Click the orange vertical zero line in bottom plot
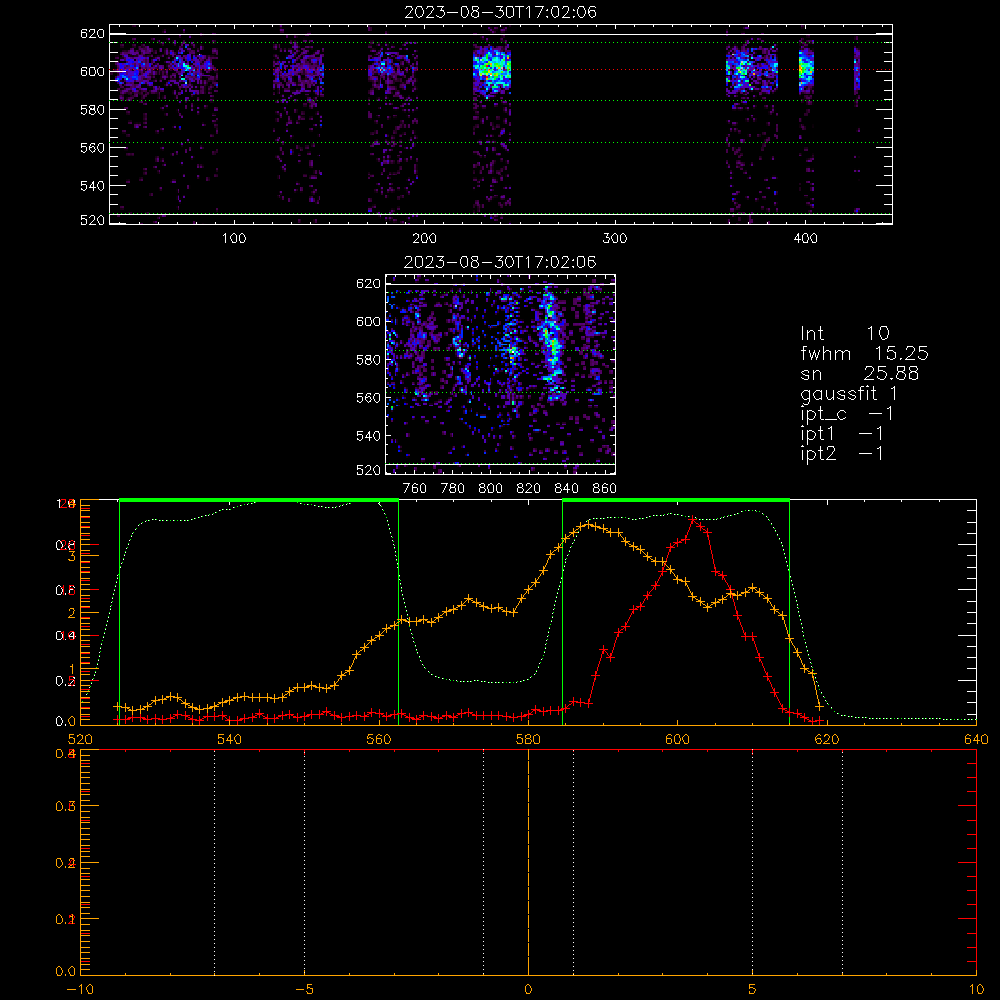Image resolution: width=1000 pixels, height=1000 pixels. (528, 861)
